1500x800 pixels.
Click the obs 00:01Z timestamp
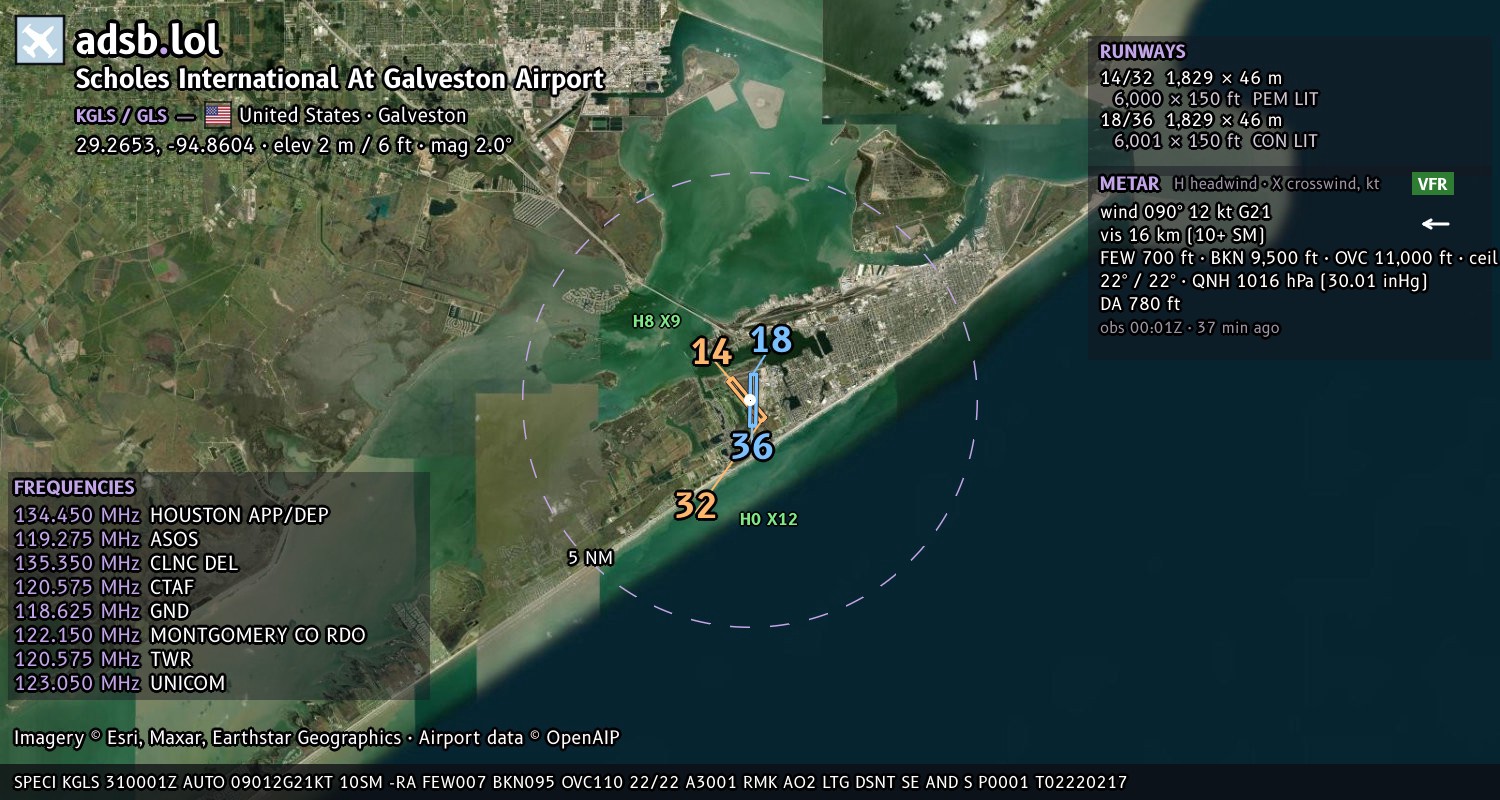pyautogui.click(x=1189, y=328)
